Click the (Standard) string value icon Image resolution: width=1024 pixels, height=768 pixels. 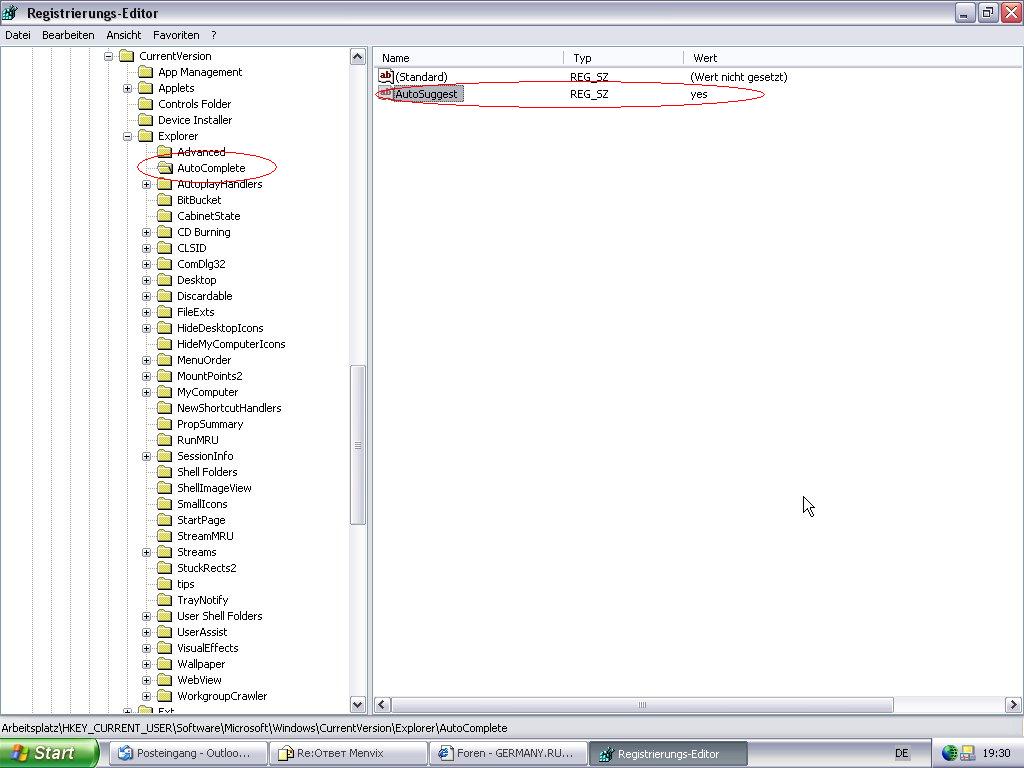point(386,76)
